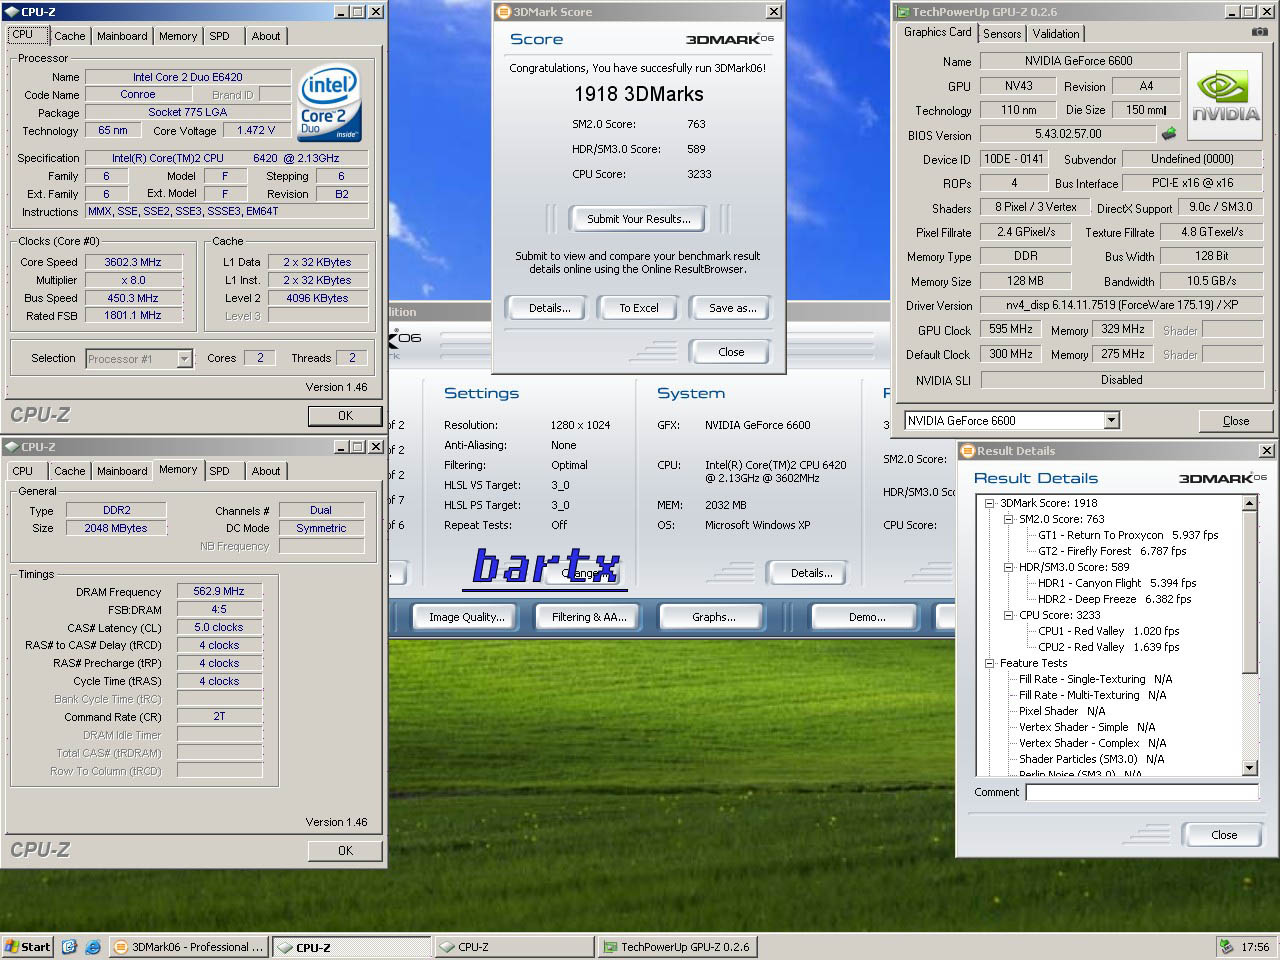The image size is (1280, 960).
Task: Switch to 3DMark06 - Professional taskbar button
Action: coord(189,947)
